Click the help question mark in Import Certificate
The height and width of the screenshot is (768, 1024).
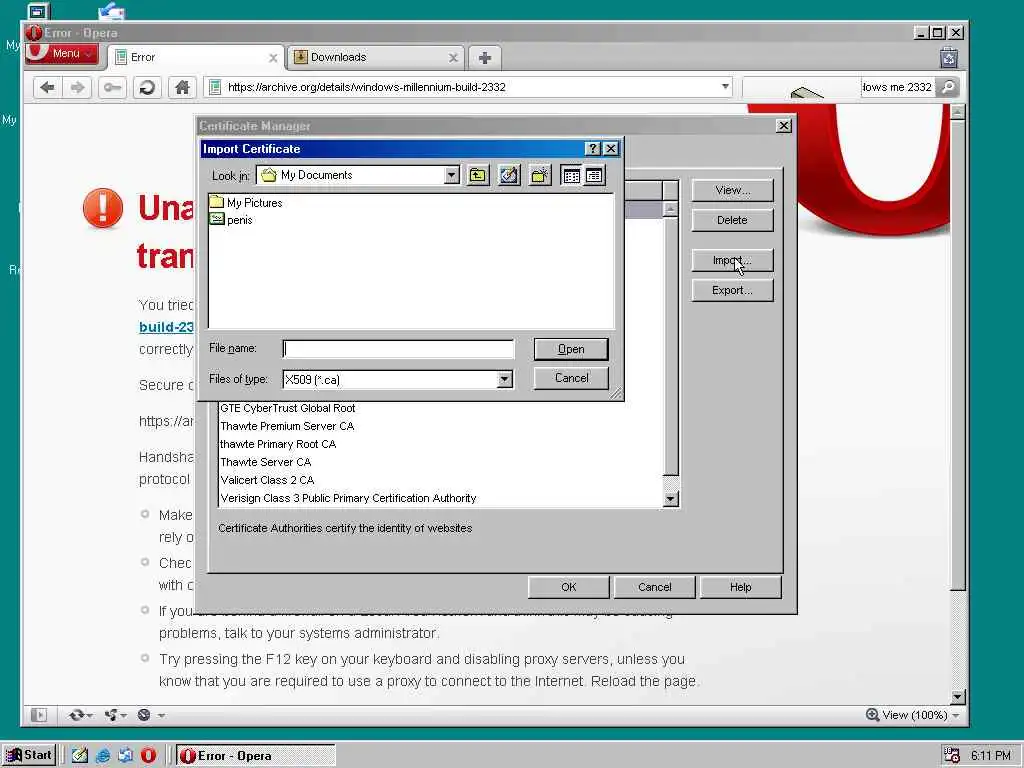[592, 149]
